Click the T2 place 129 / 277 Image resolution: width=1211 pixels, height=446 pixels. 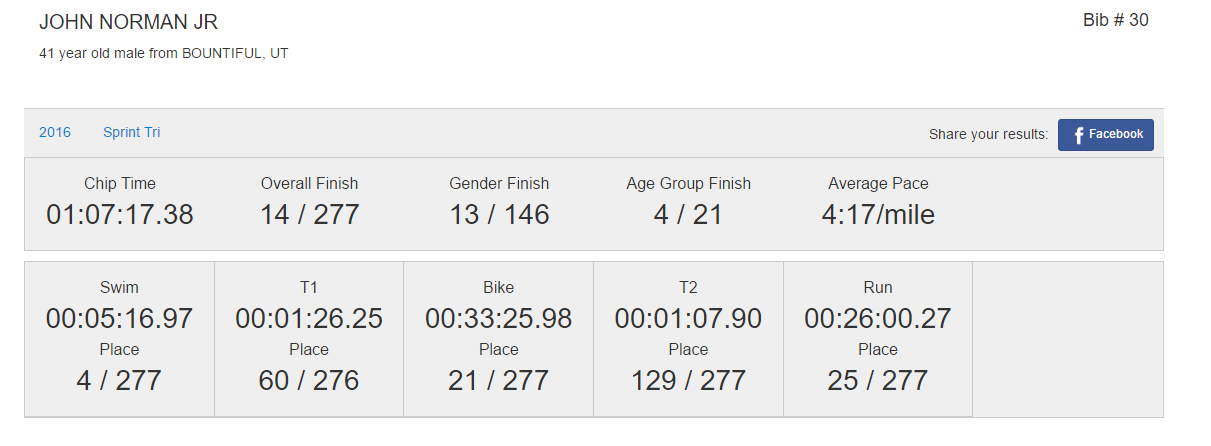click(688, 381)
